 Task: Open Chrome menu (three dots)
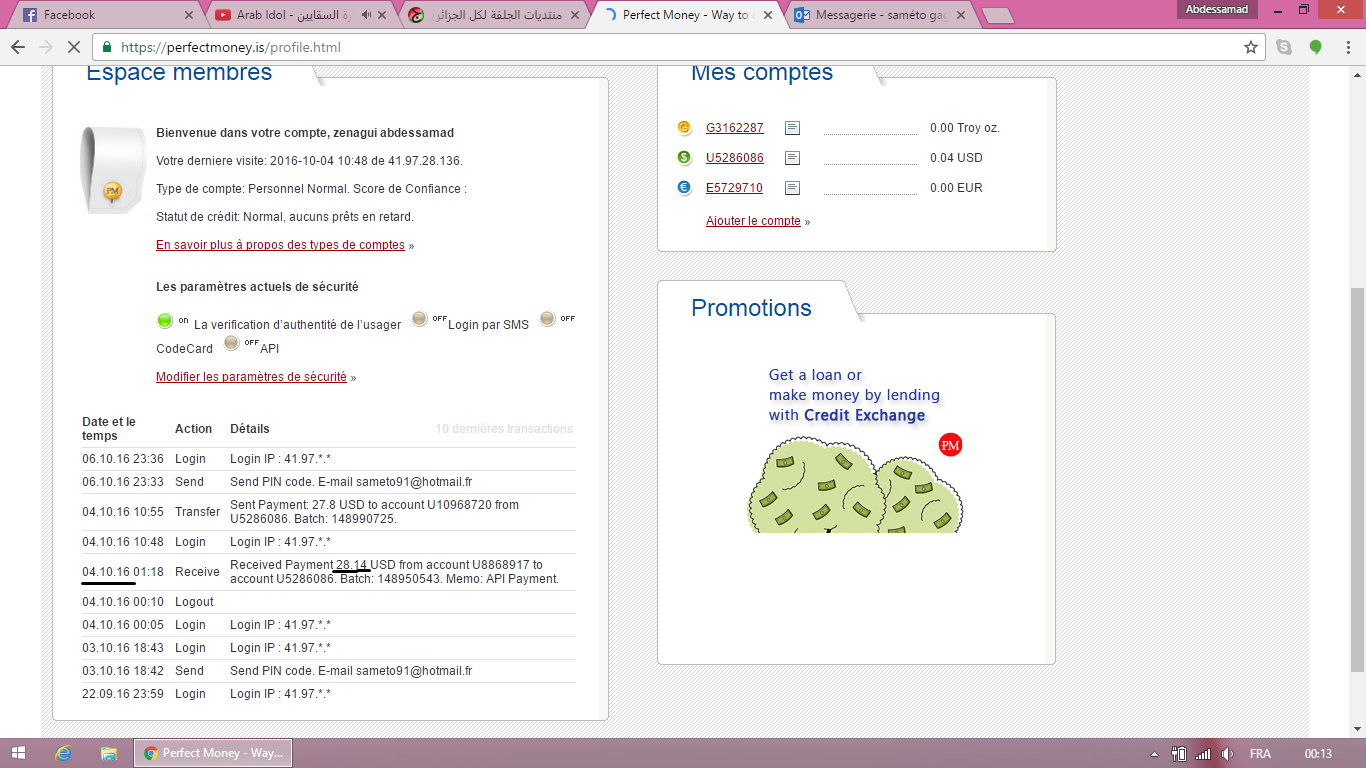(x=1347, y=47)
